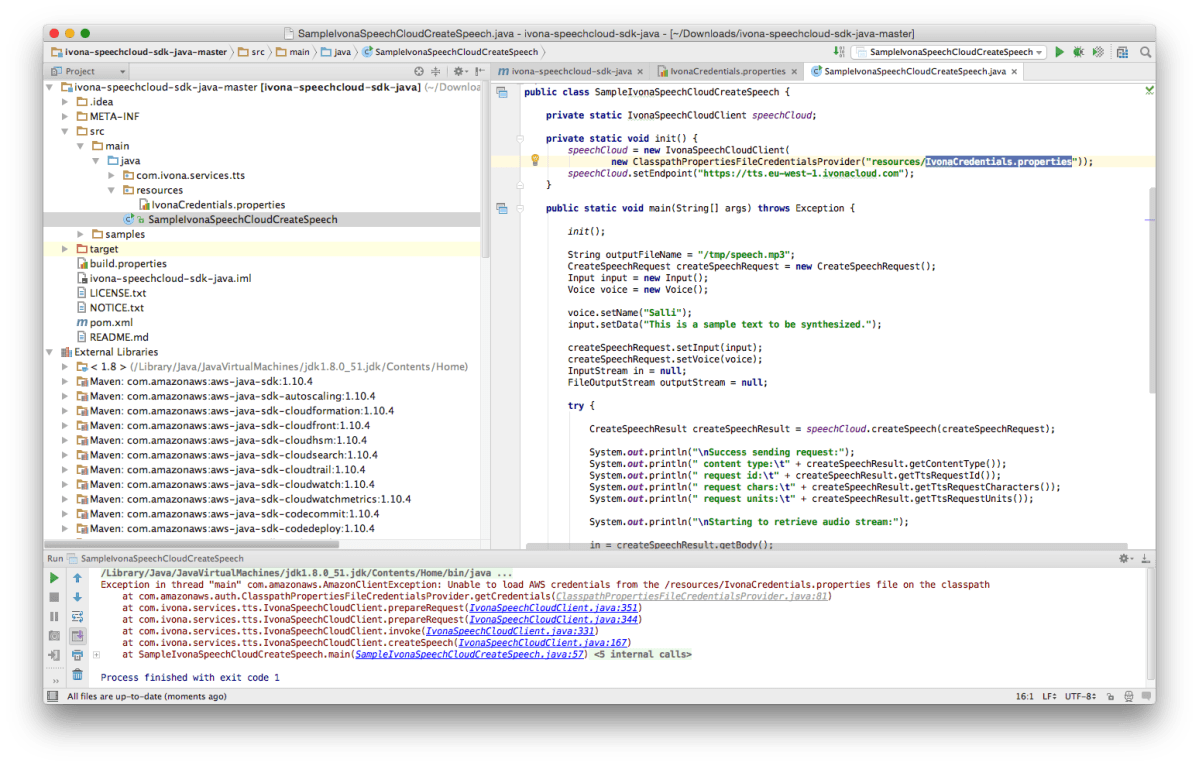Toggle fold on init method
Image resolution: width=1199 pixels, height=766 pixels.
point(520,138)
